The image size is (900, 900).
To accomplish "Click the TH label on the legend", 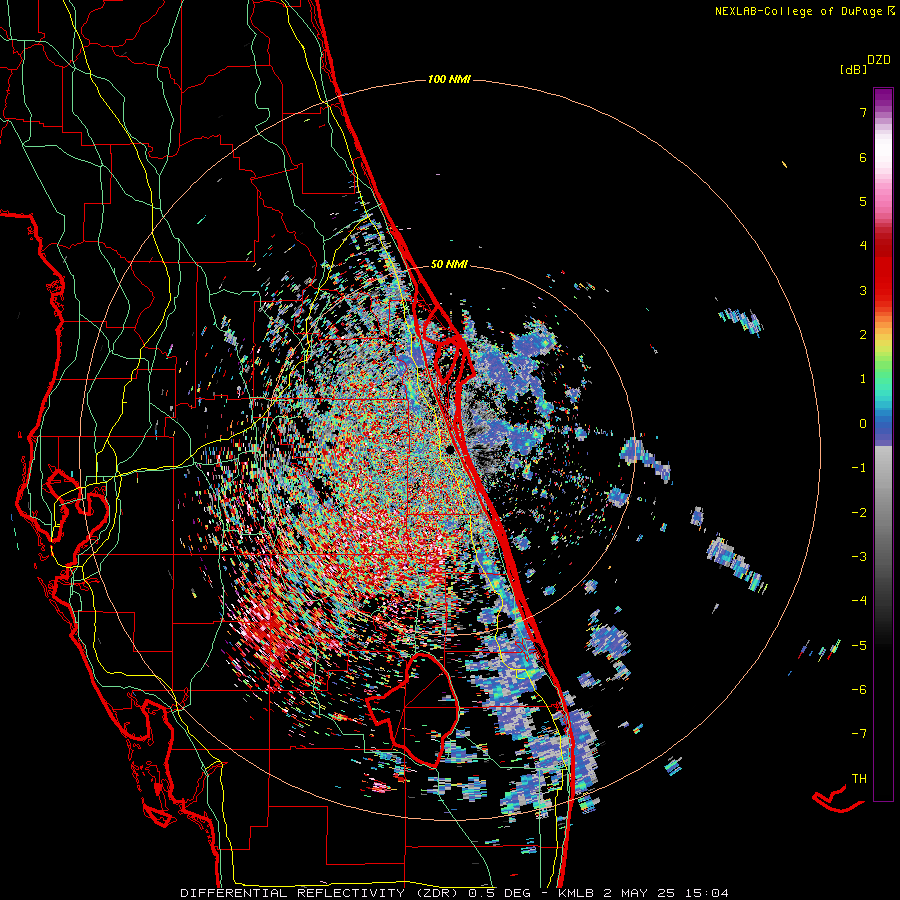I will (x=859, y=779).
